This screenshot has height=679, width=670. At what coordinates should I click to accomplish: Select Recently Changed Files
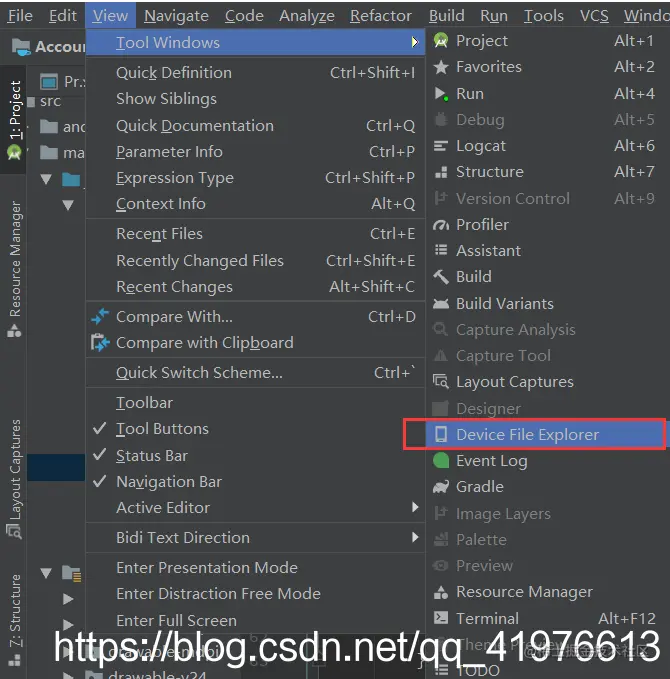point(256,261)
